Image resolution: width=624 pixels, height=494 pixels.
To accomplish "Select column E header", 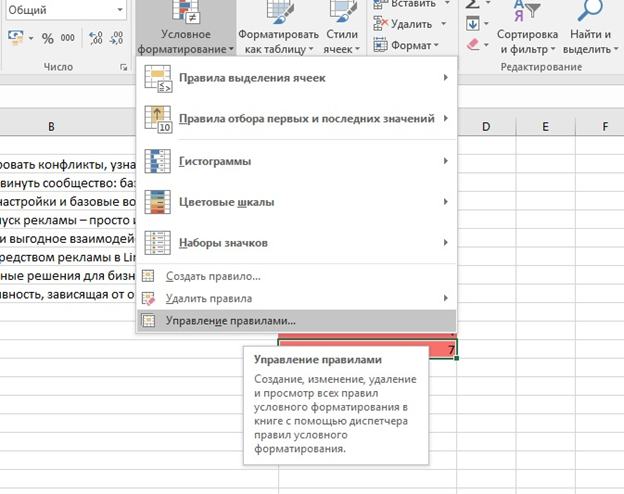I will 545,127.
